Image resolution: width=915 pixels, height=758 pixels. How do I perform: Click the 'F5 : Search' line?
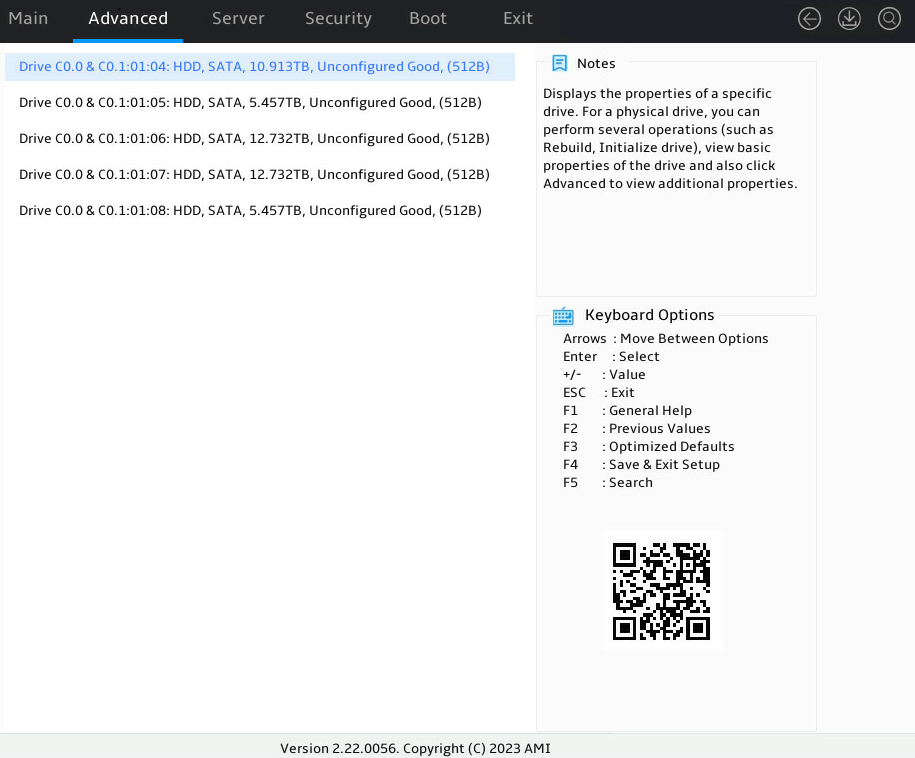pos(607,483)
